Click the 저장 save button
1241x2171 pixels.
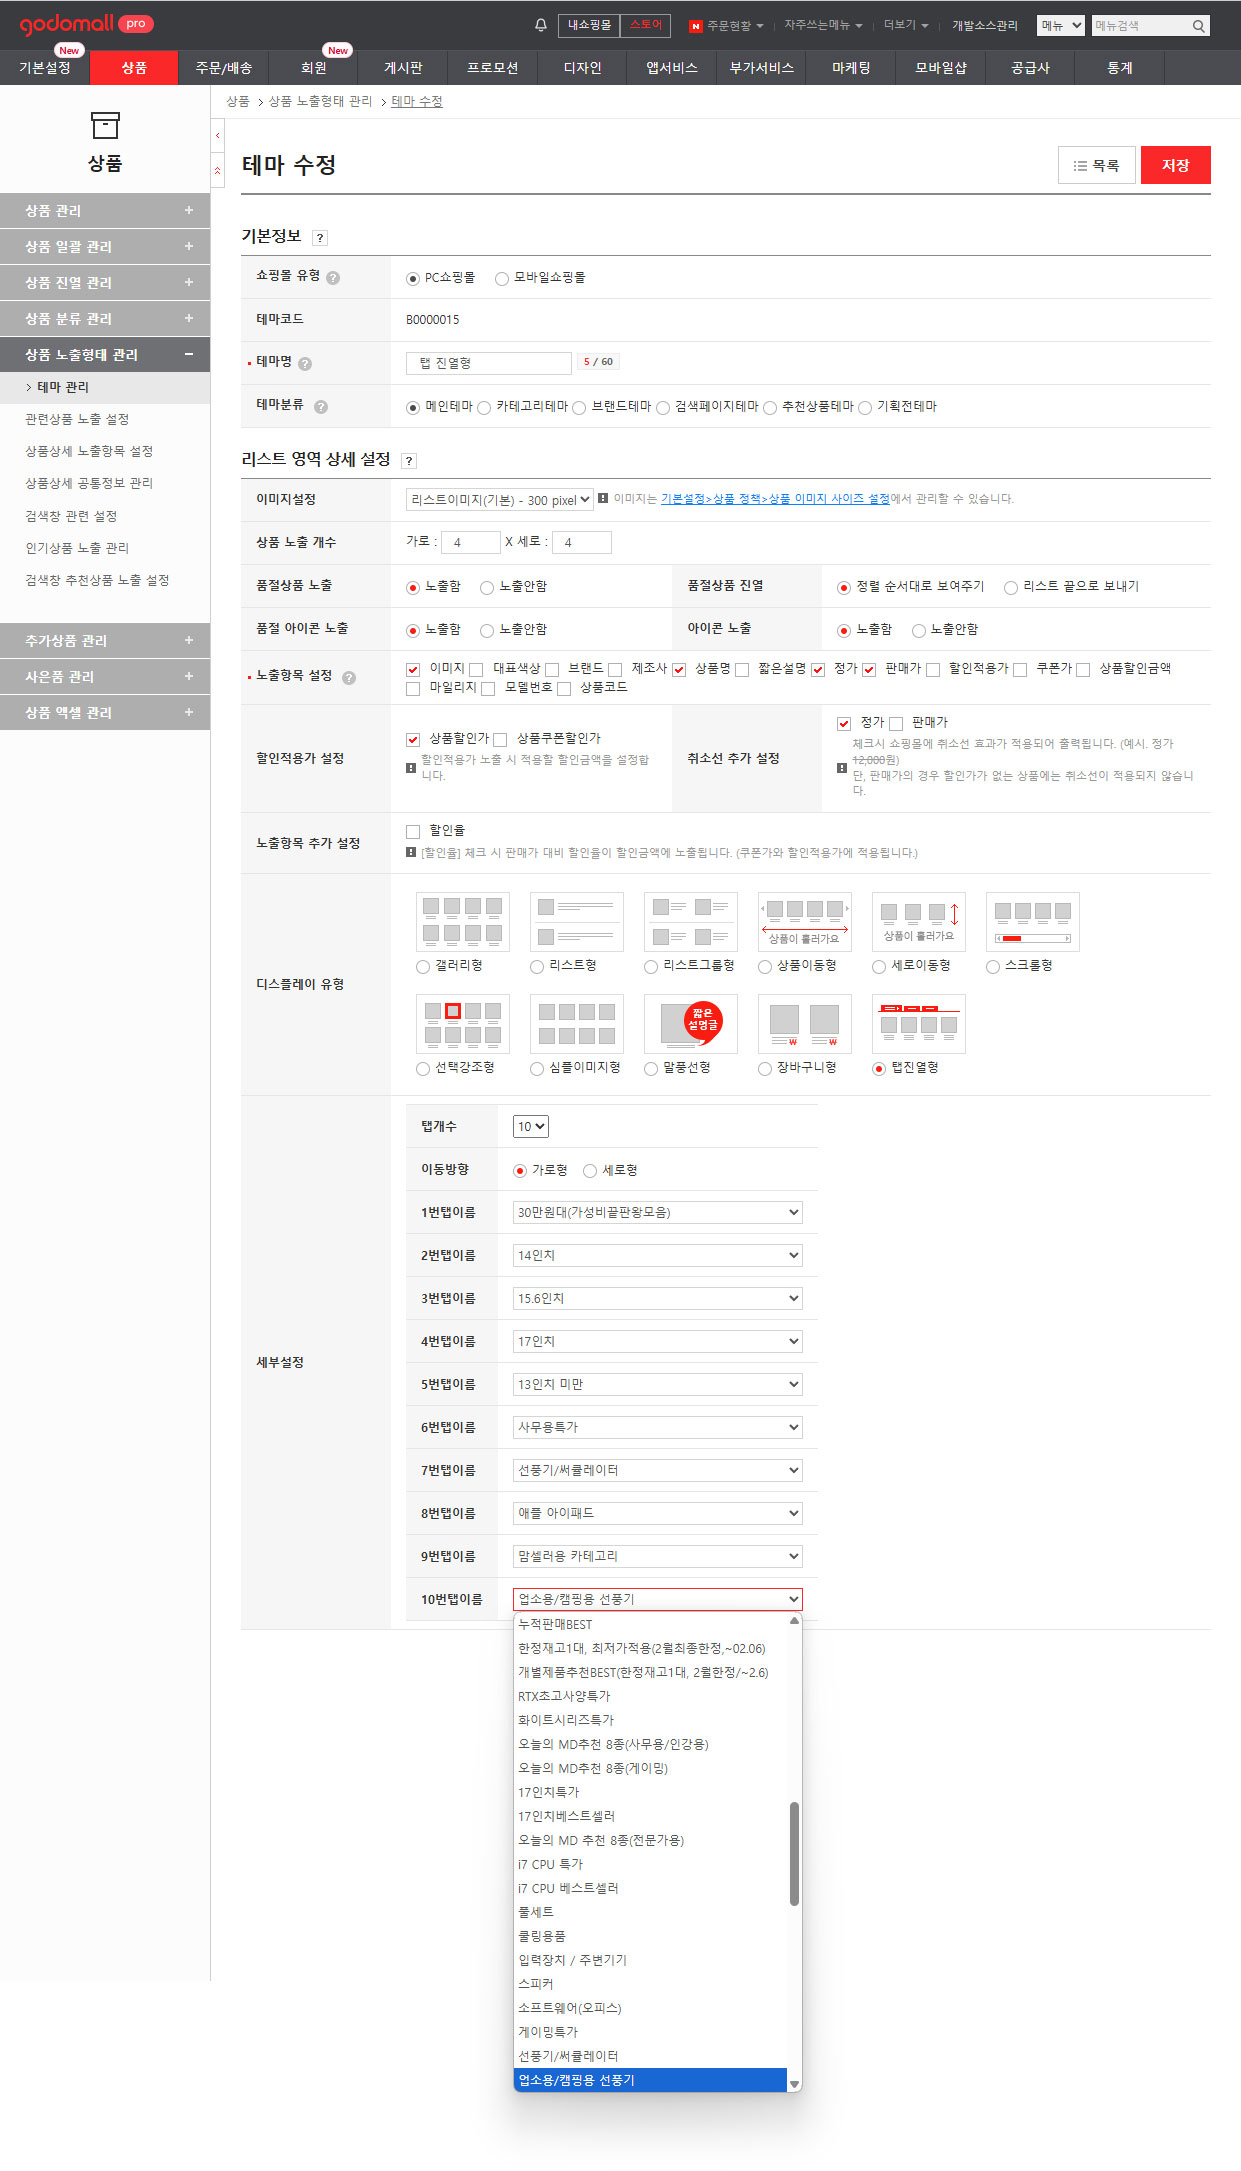click(x=1176, y=166)
